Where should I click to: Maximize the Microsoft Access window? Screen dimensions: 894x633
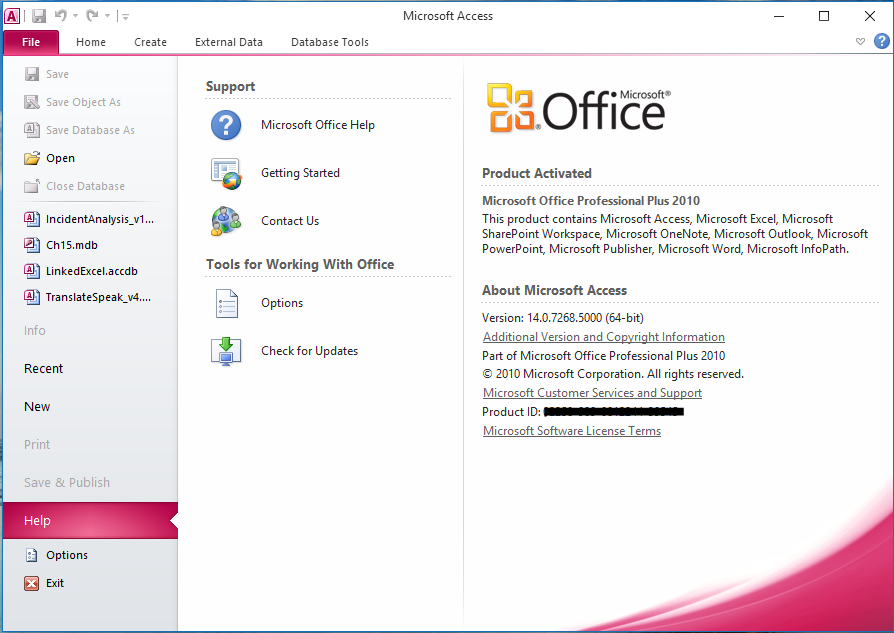coord(824,16)
